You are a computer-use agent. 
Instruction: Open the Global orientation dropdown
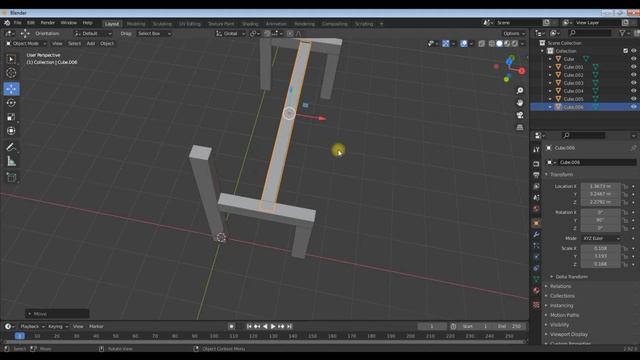[x=231, y=33]
